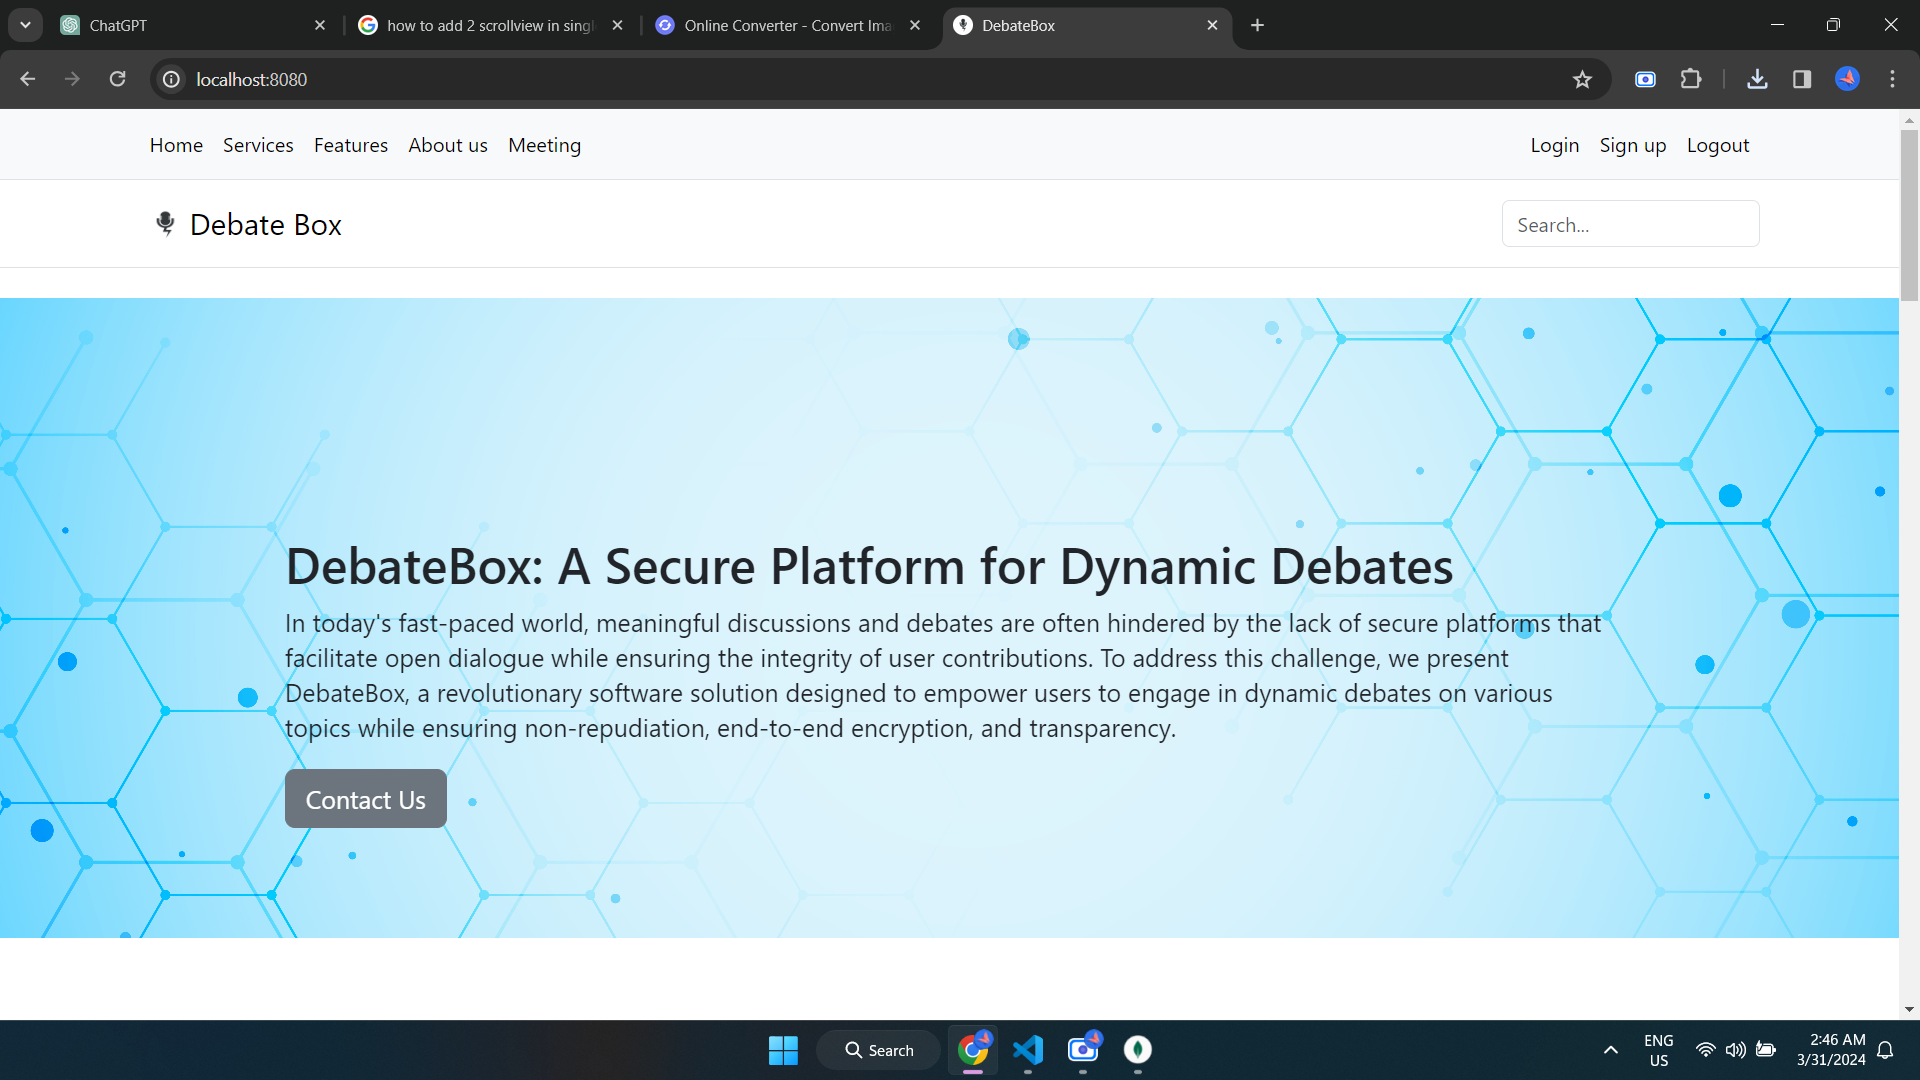Expand the system tray hidden icons chevron
Viewport: 1920px width, 1080px height.
(x=1610, y=1050)
